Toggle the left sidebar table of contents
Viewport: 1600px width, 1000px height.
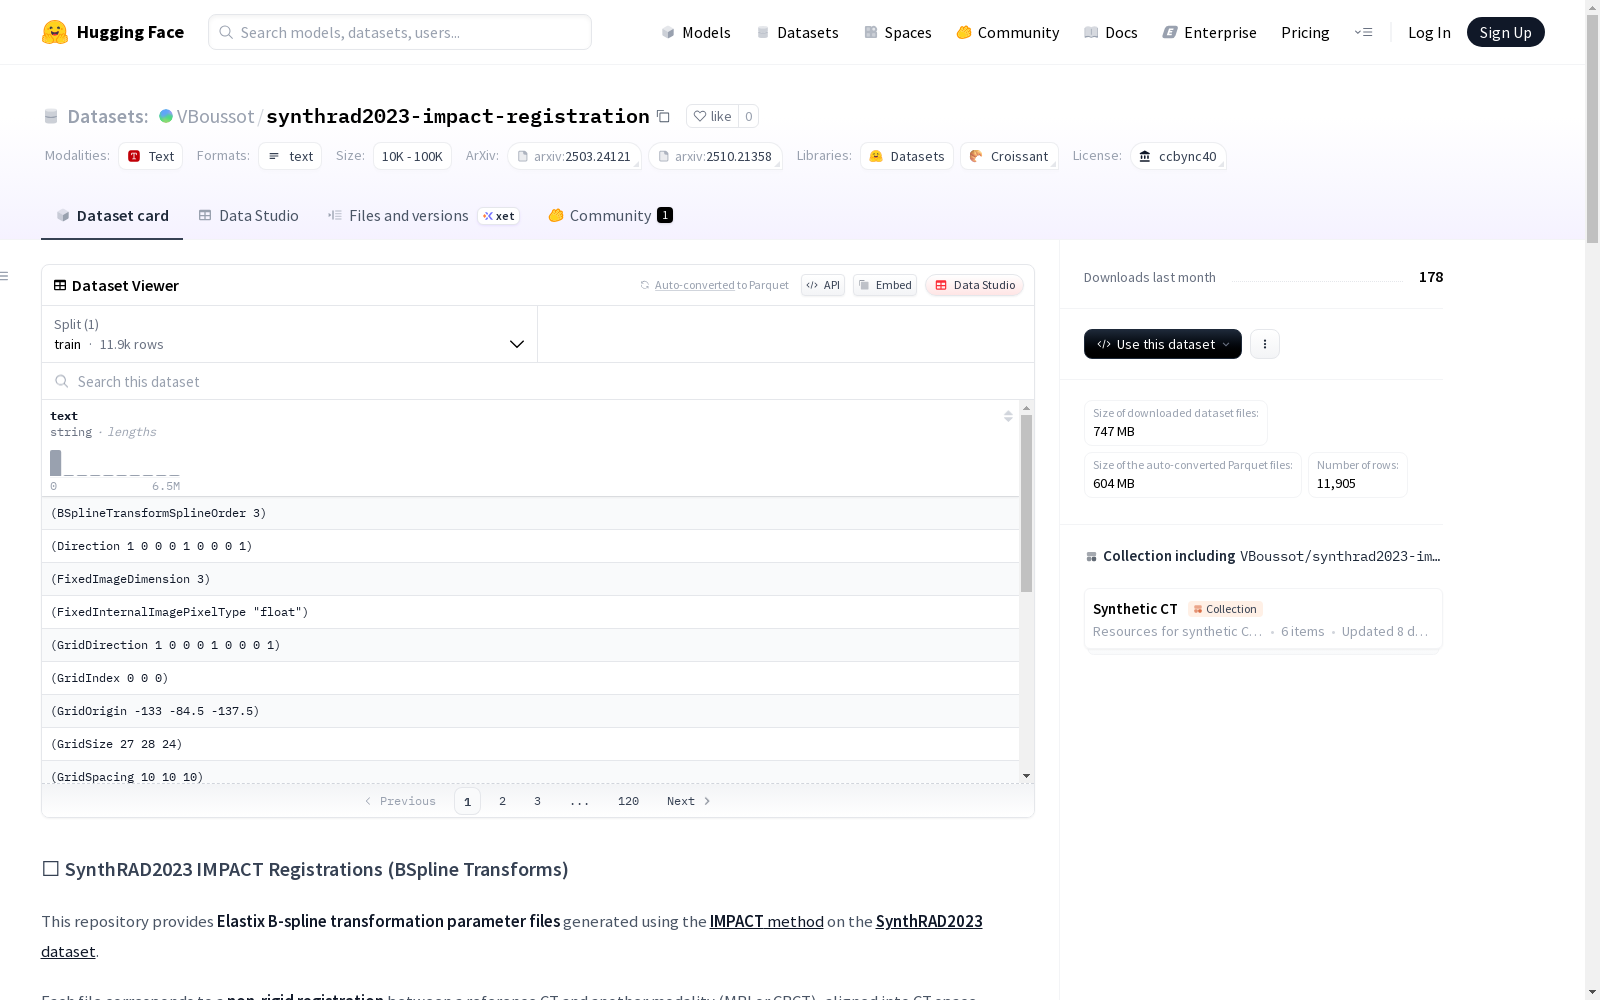(5, 276)
